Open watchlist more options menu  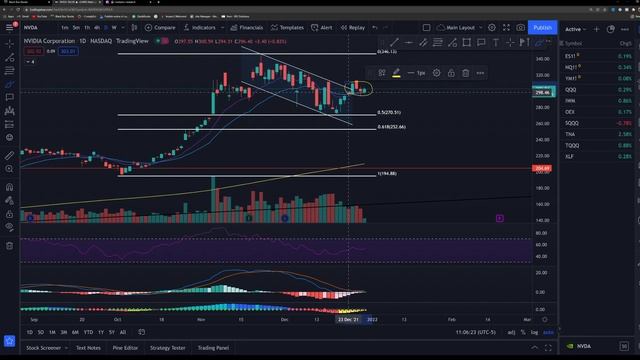[624, 29]
